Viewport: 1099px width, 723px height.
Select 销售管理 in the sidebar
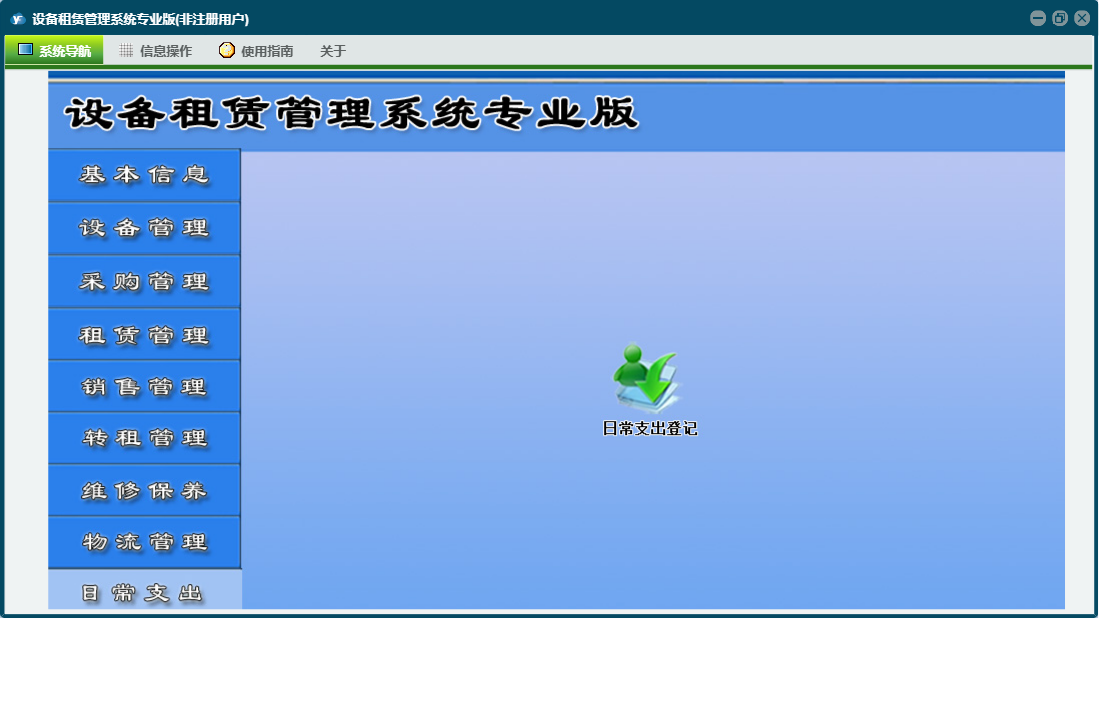tap(144, 386)
